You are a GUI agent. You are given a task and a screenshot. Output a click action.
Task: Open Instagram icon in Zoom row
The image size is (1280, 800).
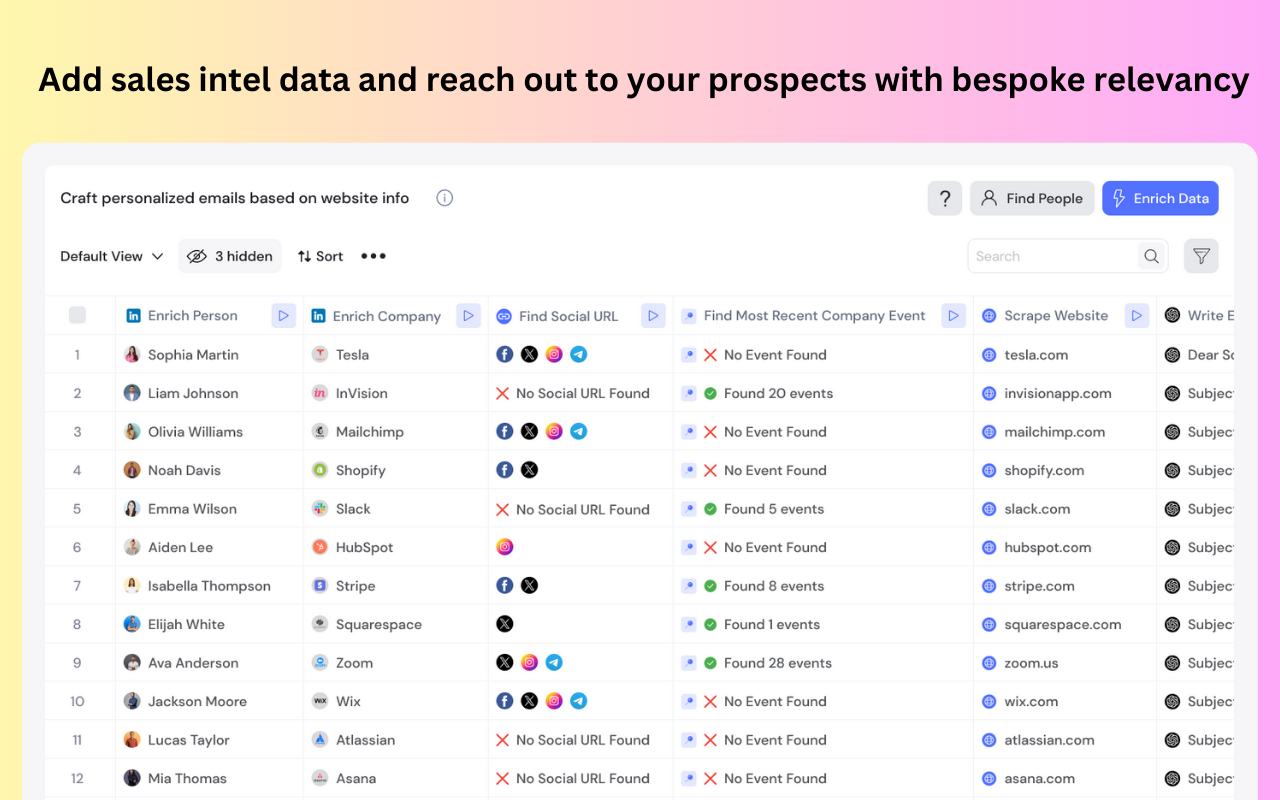(x=529, y=662)
